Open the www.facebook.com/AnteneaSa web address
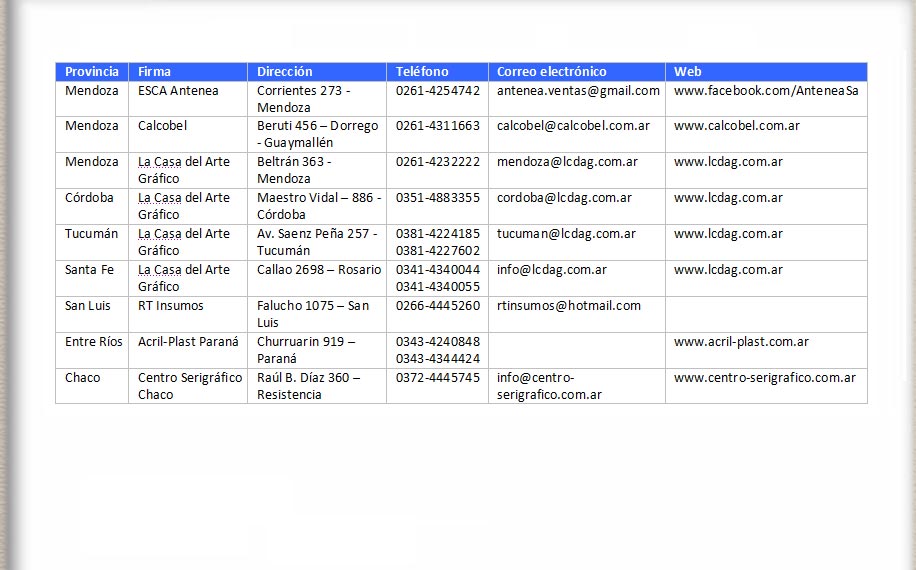916x570 pixels. (x=765, y=91)
